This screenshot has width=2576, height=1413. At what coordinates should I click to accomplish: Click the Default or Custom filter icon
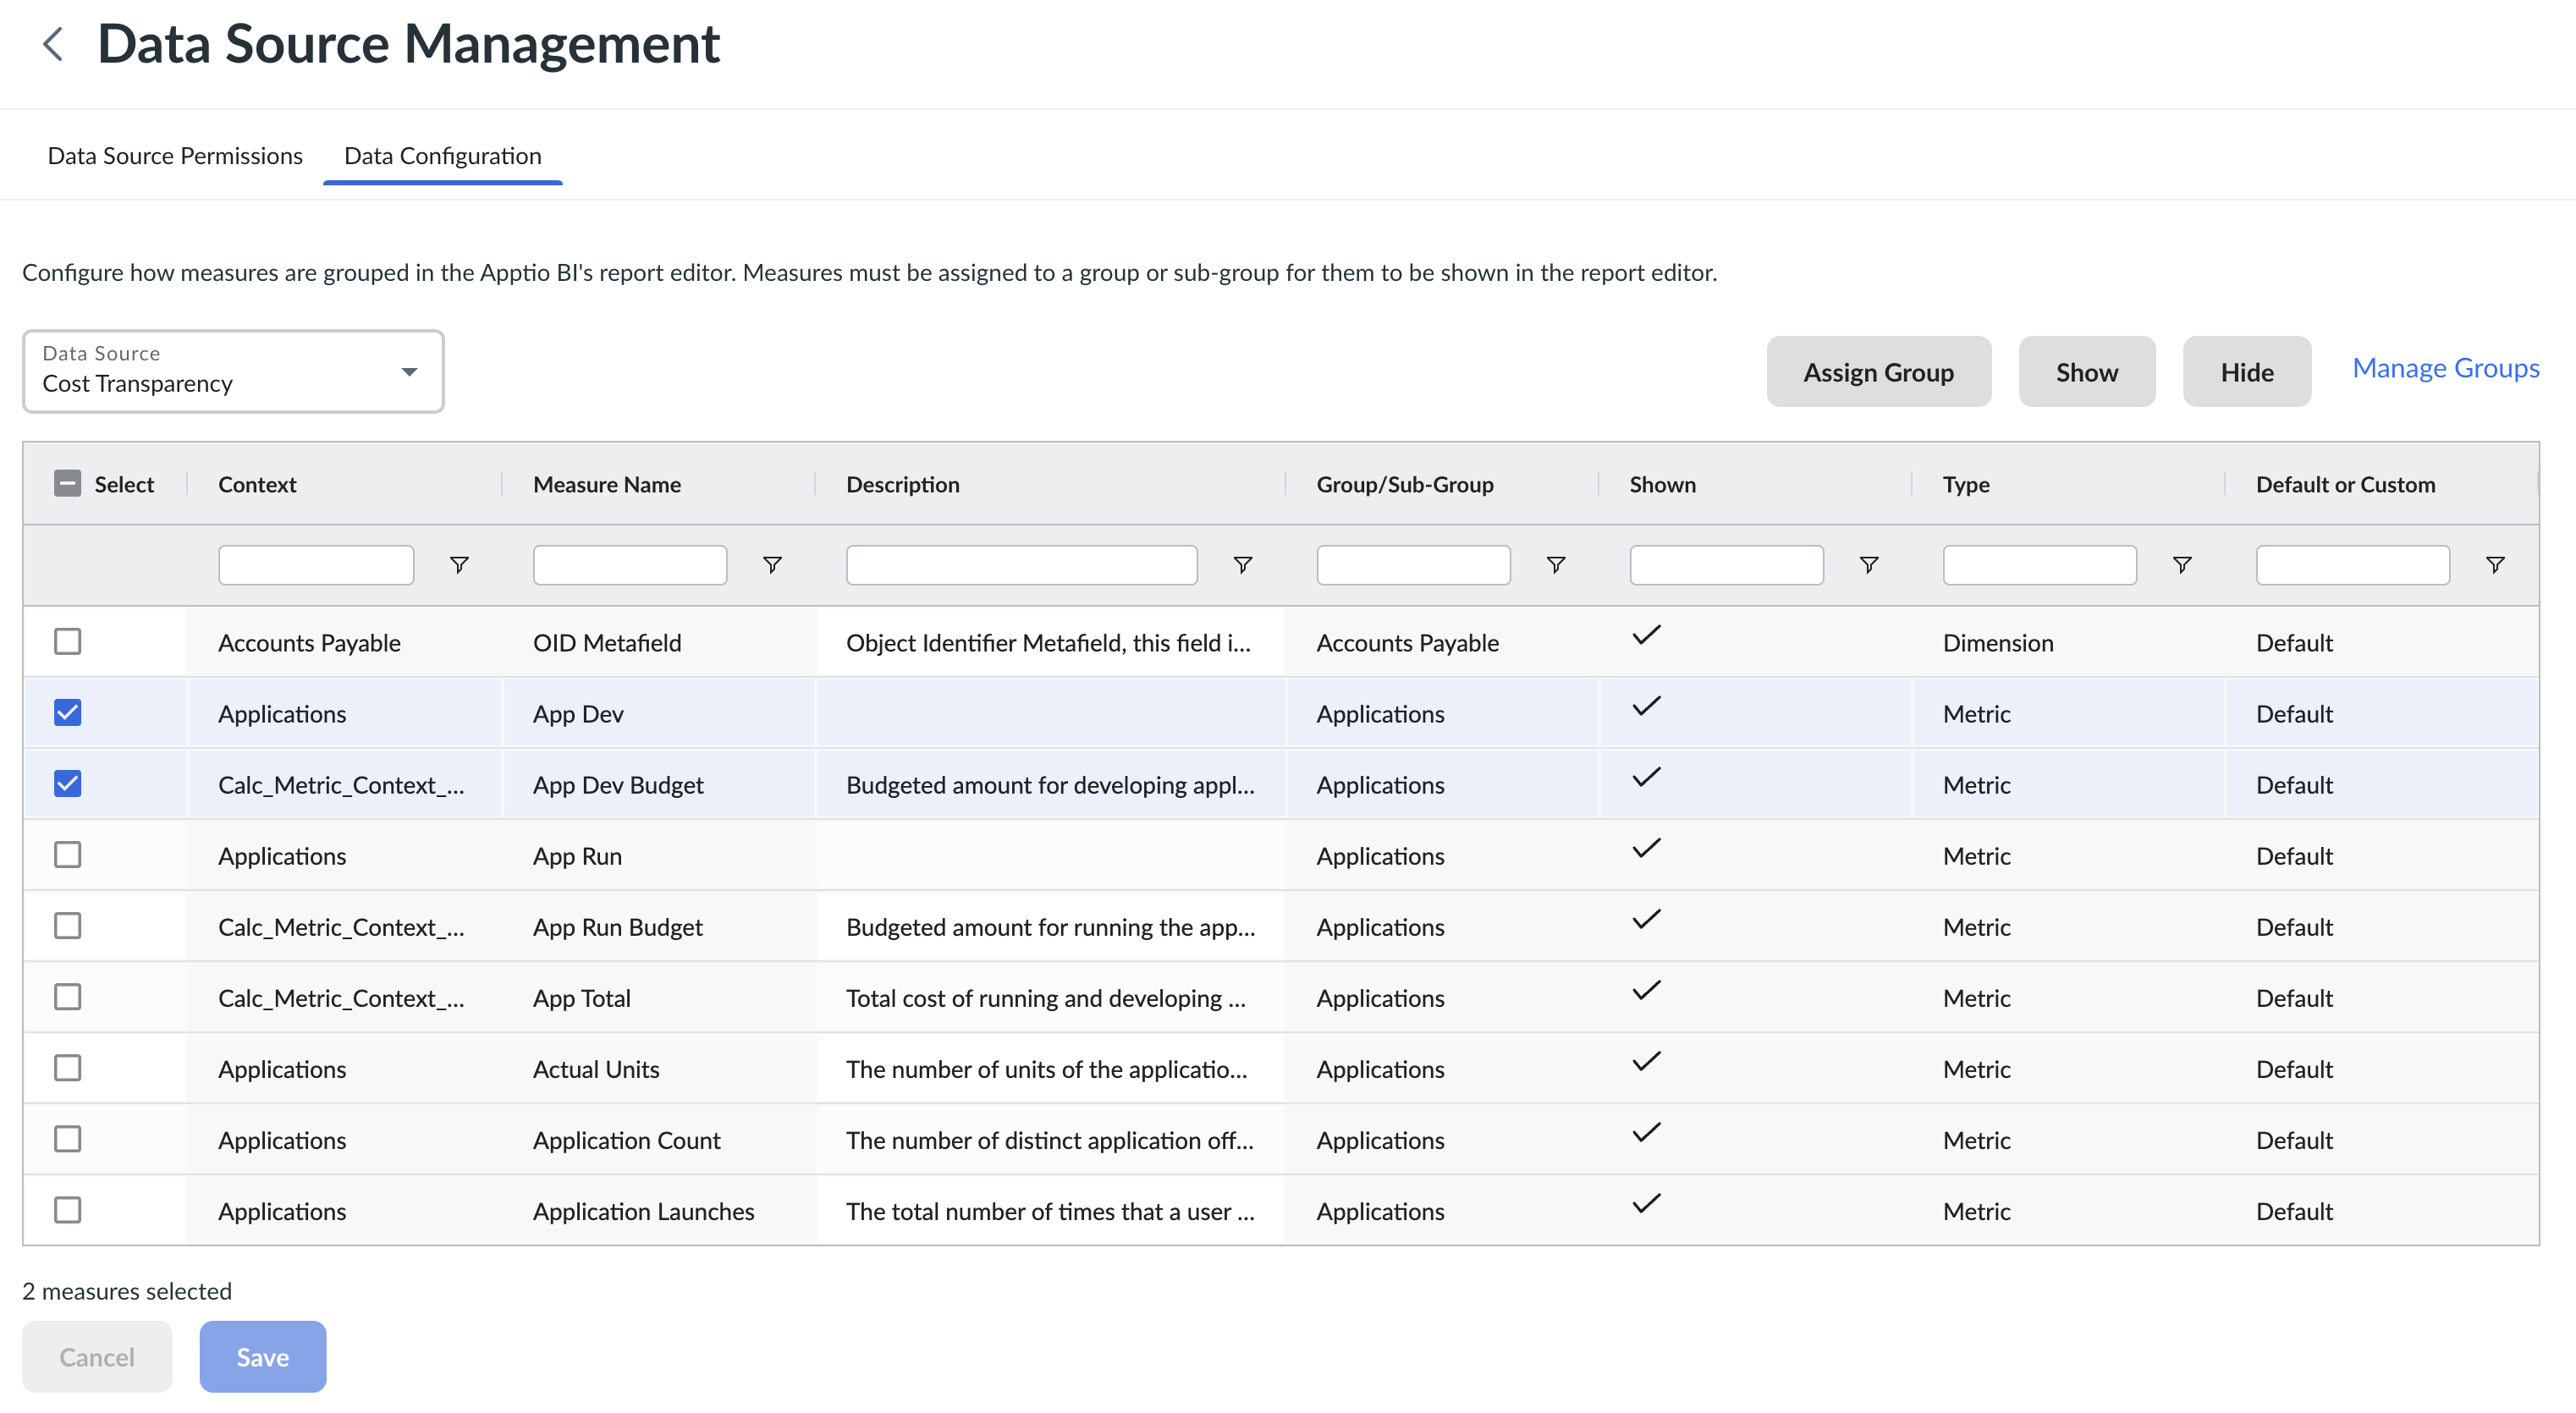(2495, 565)
